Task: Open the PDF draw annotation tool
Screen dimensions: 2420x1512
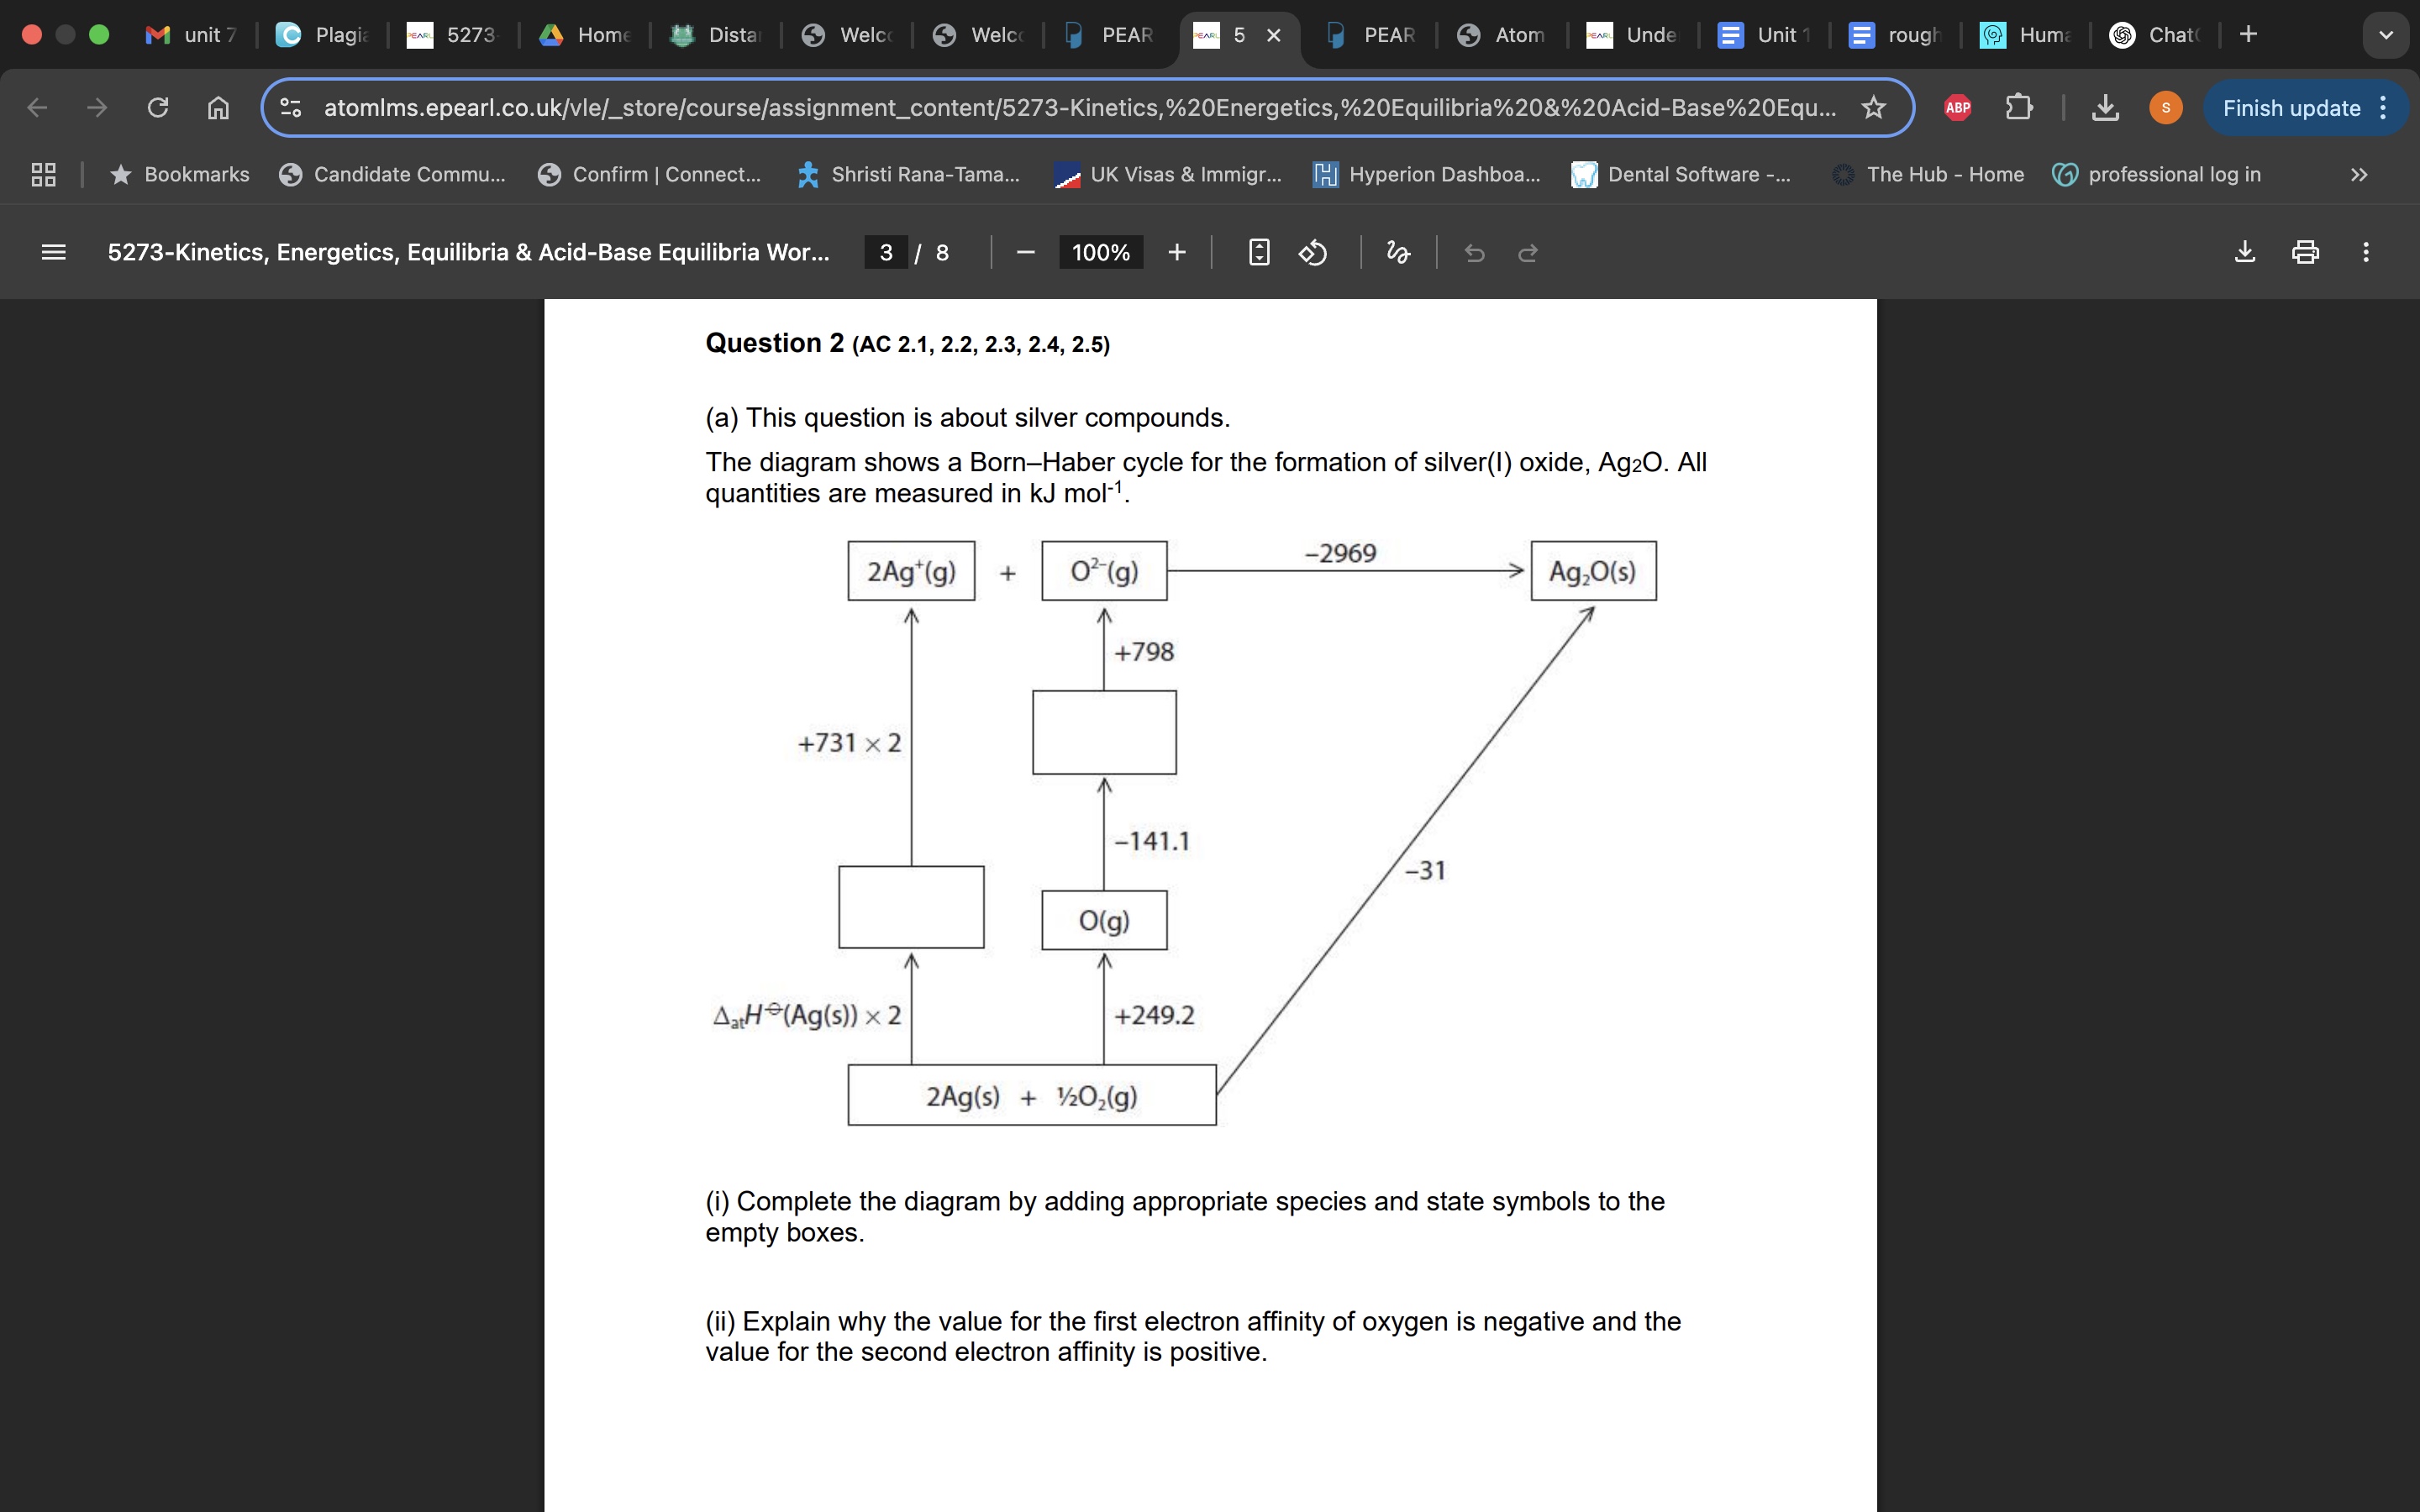Action: click(x=1398, y=252)
